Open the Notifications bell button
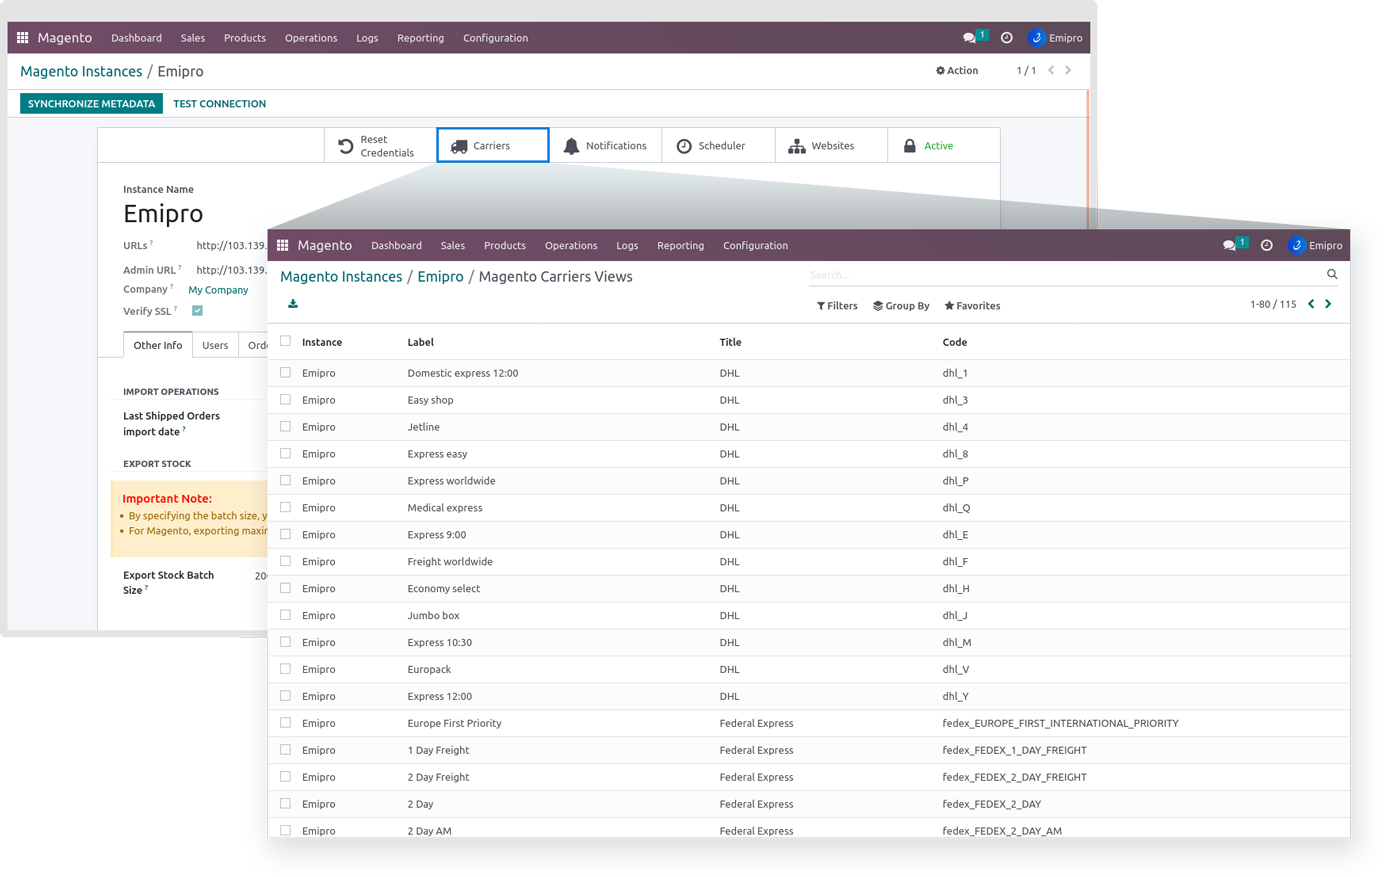The image size is (1384, 877). pos(605,145)
